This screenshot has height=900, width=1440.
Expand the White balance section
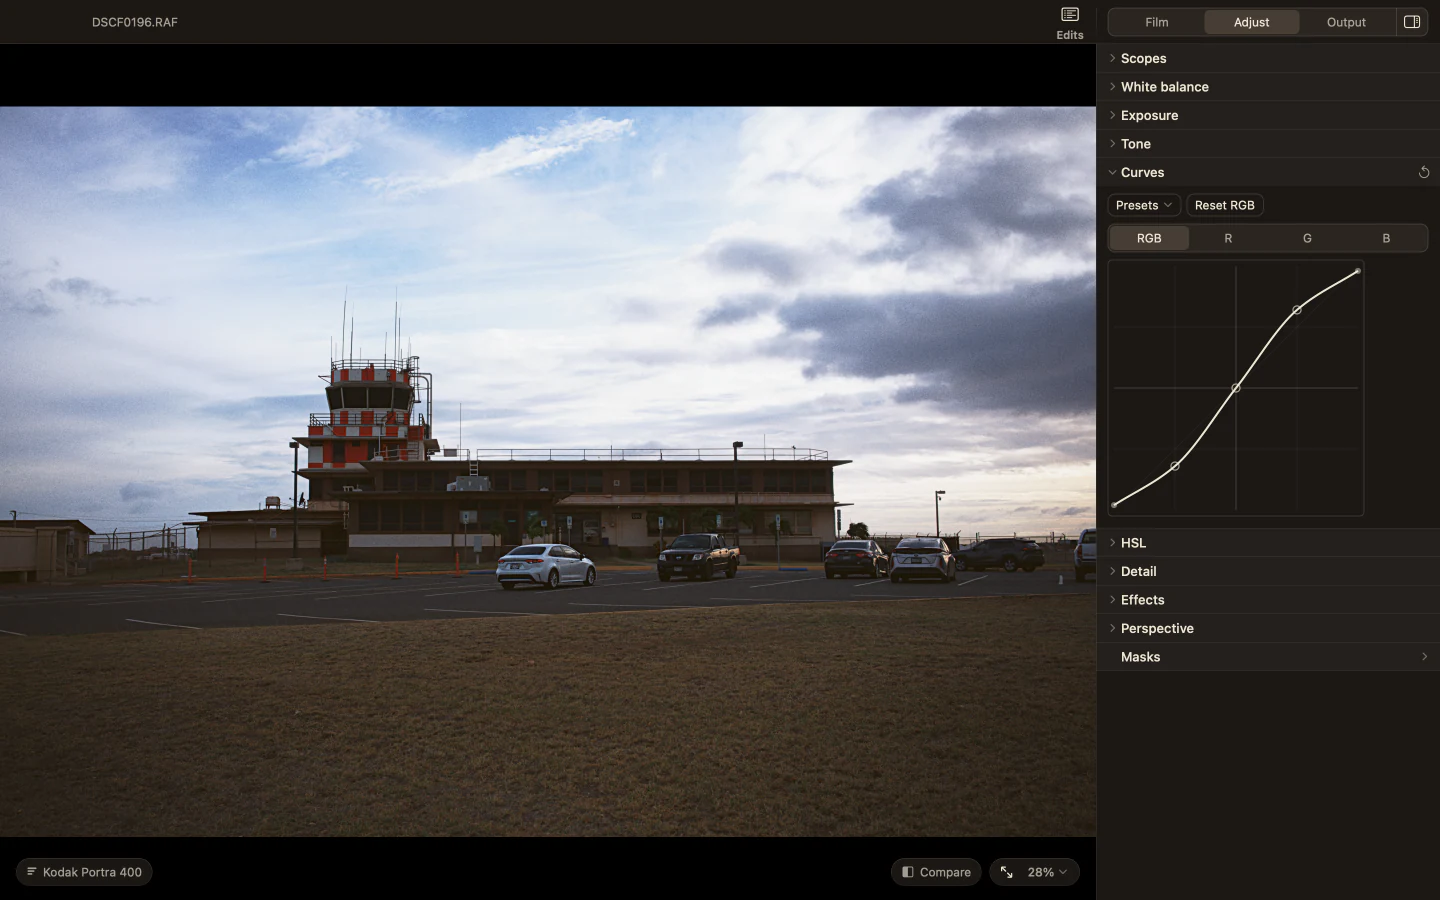click(1268, 87)
